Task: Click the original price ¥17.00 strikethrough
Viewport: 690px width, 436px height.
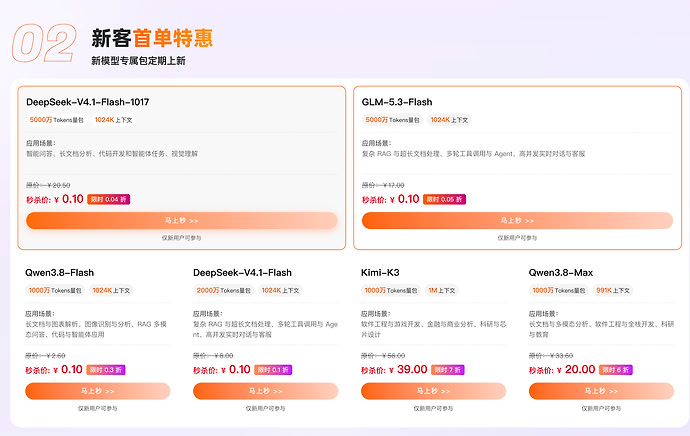Action: [383, 185]
